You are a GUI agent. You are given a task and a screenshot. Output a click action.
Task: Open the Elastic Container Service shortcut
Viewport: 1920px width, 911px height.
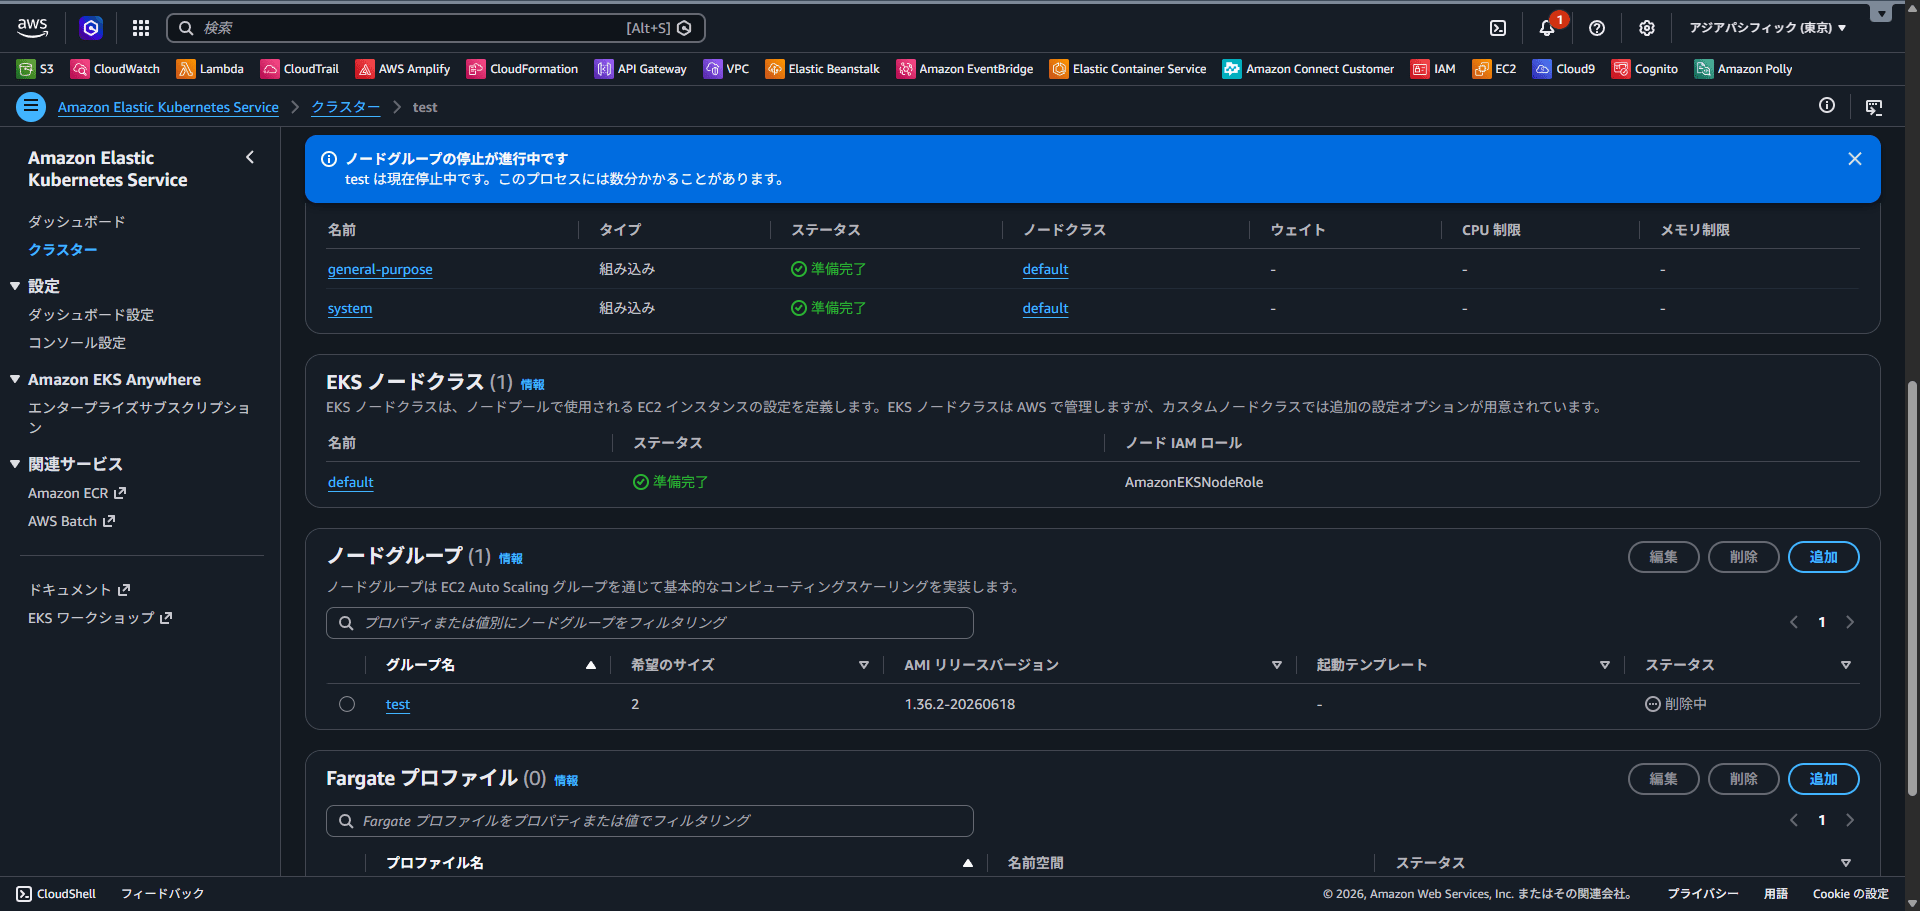pyautogui.click(x=1128, y=69)
